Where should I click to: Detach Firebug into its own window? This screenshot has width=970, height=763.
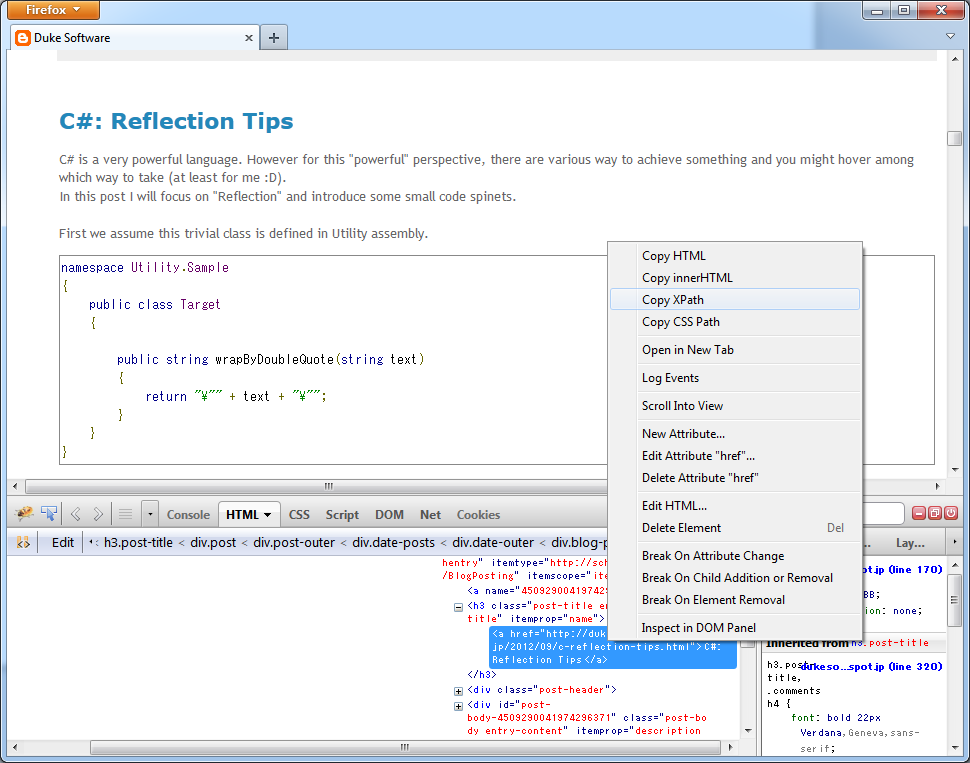click(934, 512)
